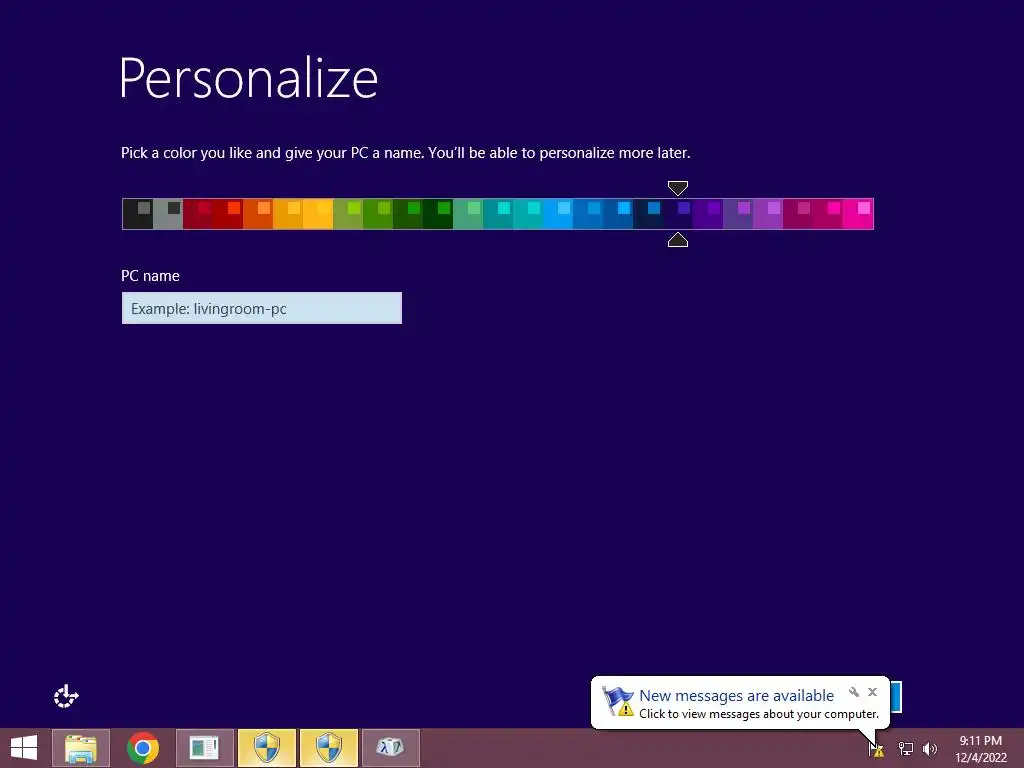This screenshot has width=1024, height=768.
Task: Select the orchid light purple swatch
Action: 769,214
